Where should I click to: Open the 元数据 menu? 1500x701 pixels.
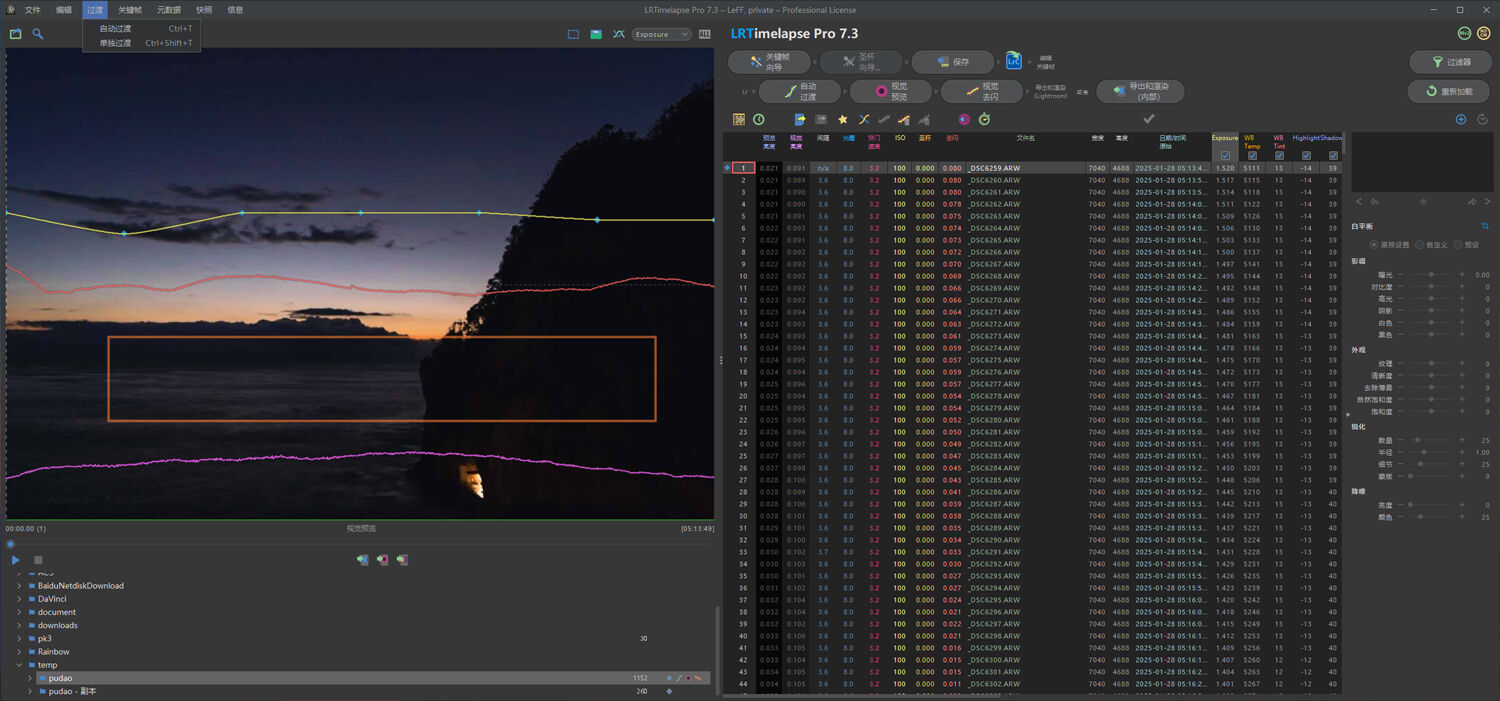(x=169, y=10)
